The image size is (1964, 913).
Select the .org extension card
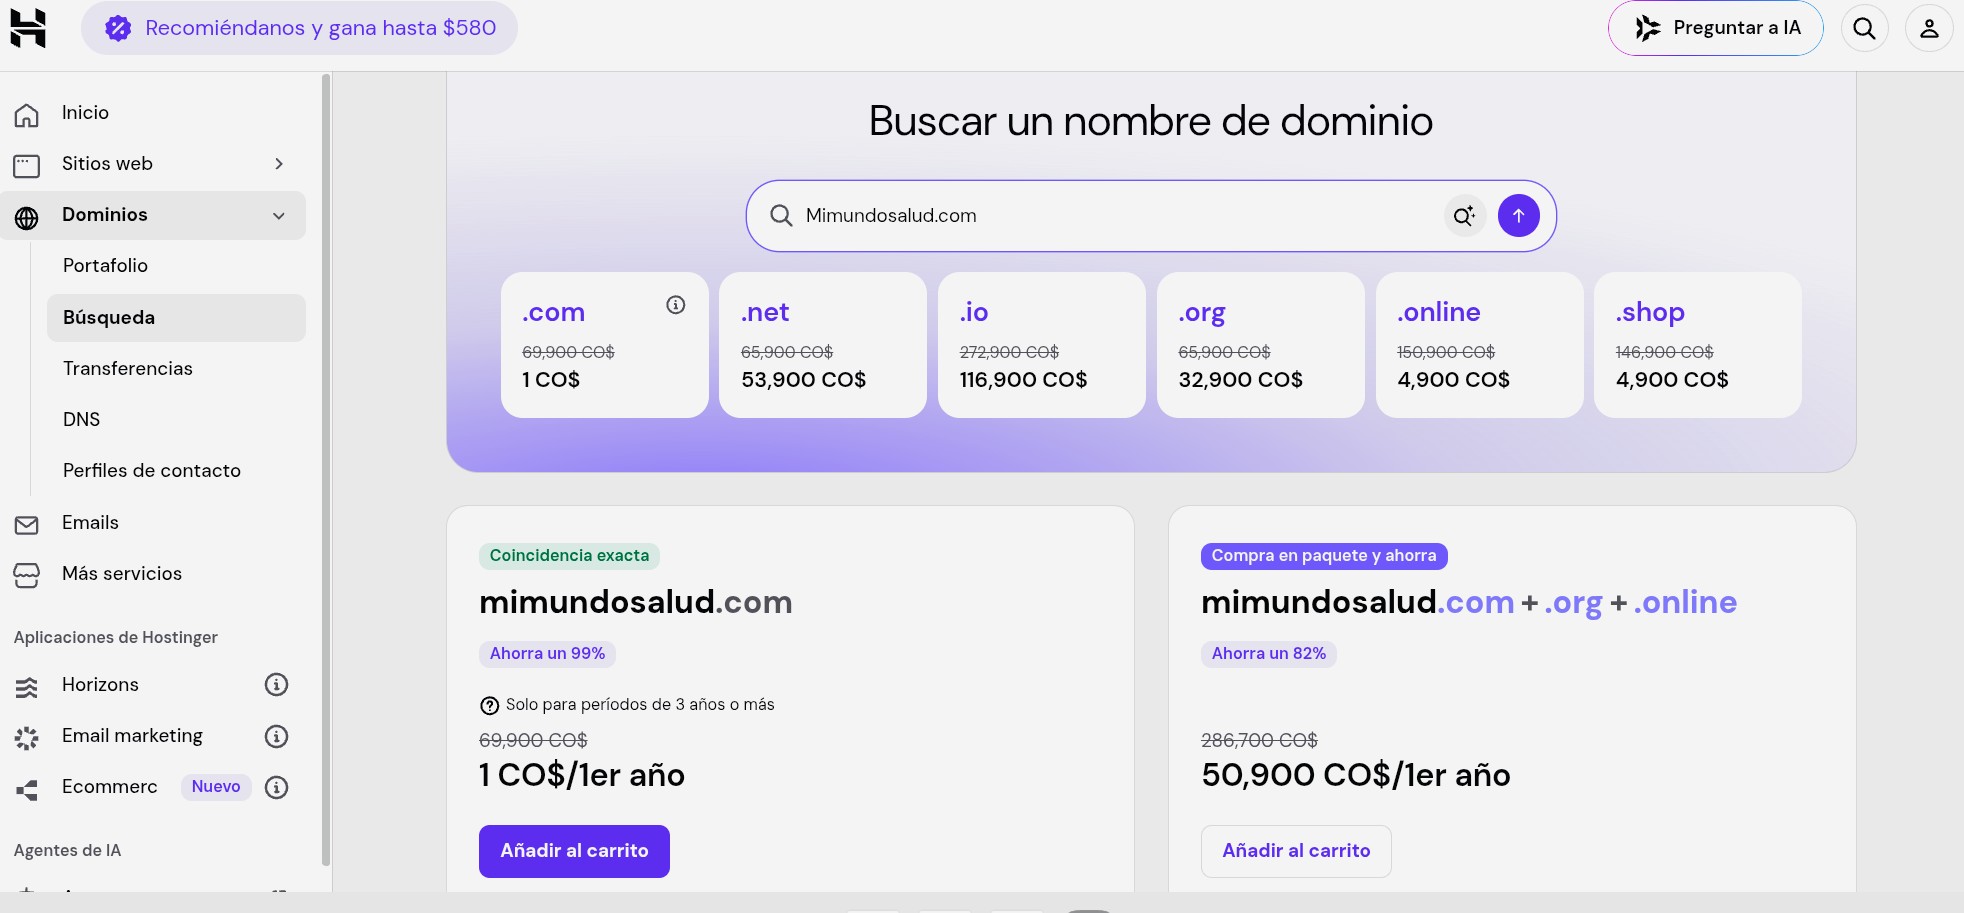click(1260, 345)
